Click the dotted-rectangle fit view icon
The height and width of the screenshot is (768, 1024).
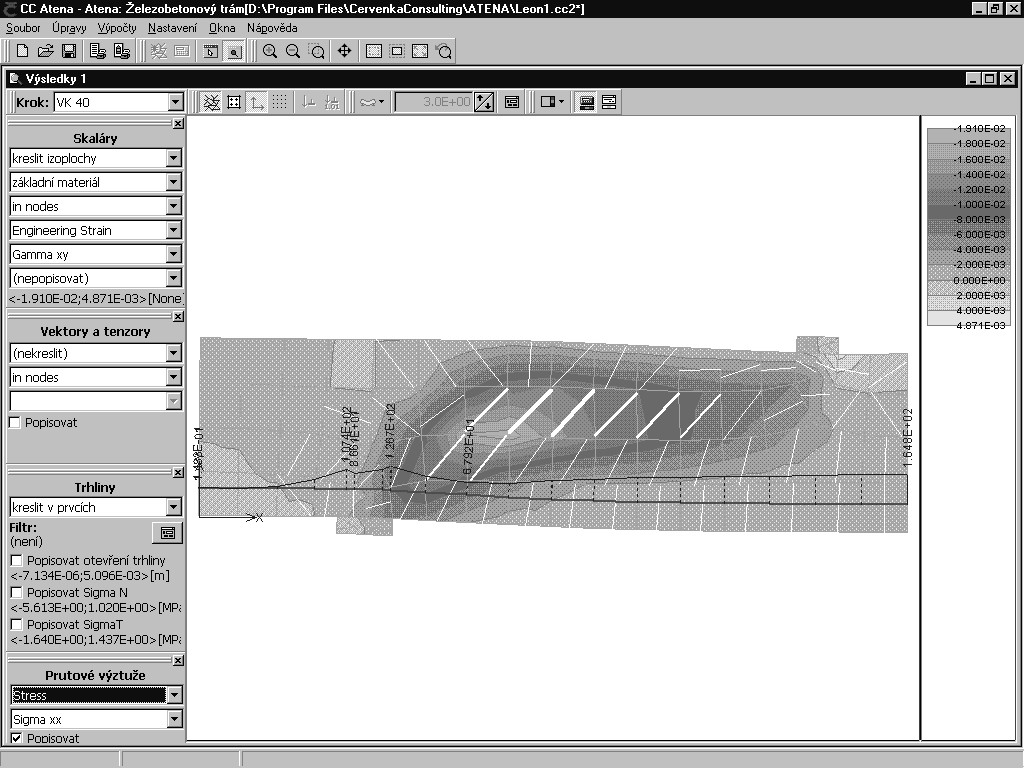point(374,51)
